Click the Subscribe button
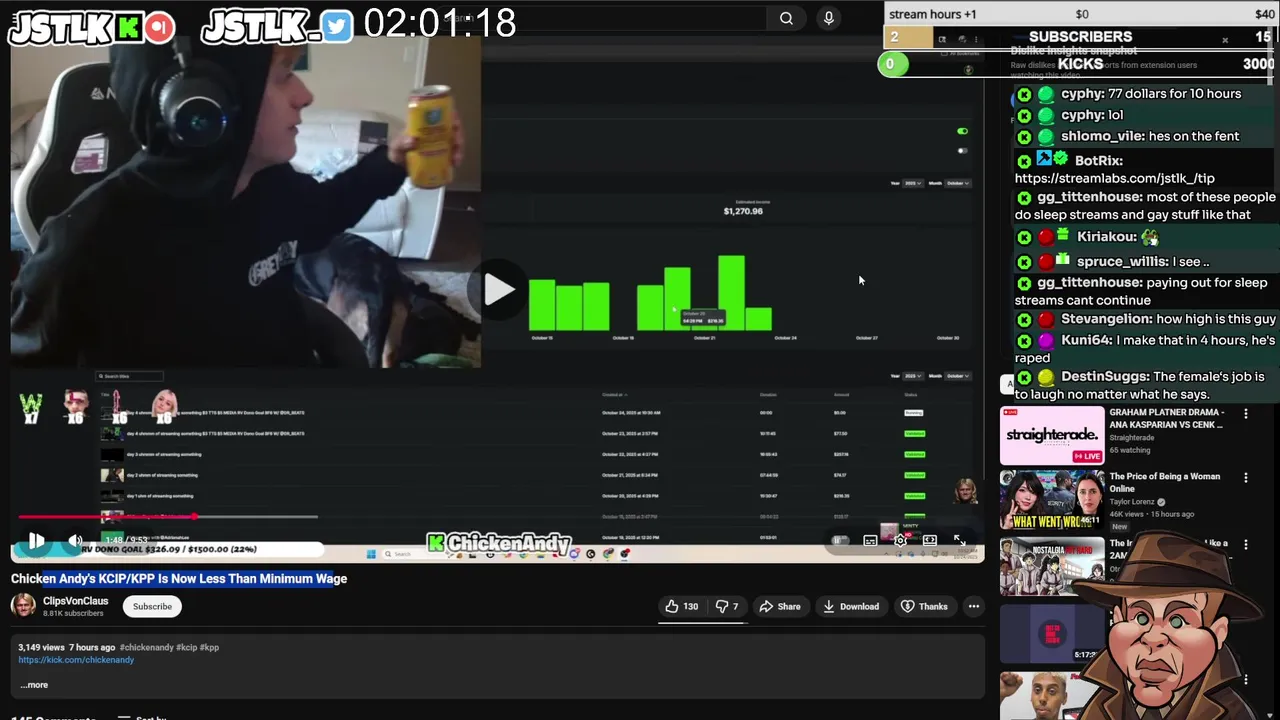The image size is (1280, 720). (x=152, y=606)
